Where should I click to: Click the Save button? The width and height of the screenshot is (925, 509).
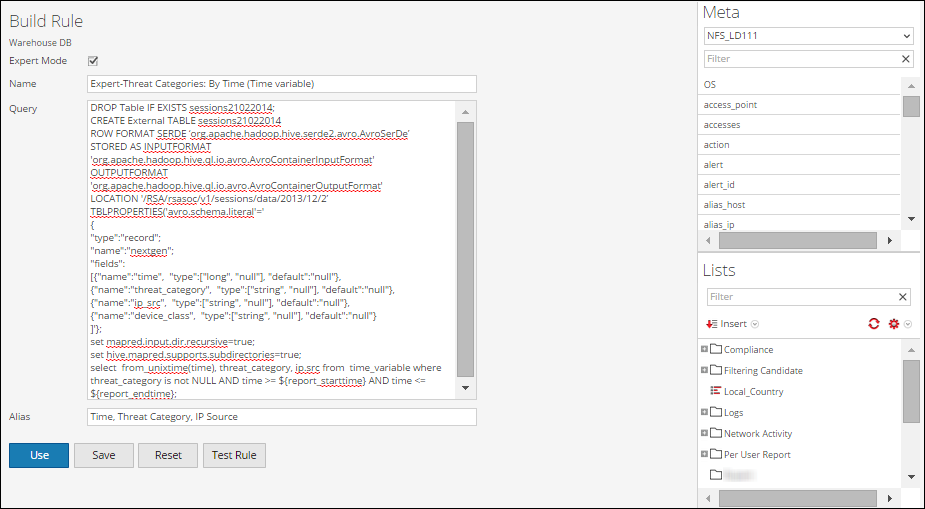(104, 455)
